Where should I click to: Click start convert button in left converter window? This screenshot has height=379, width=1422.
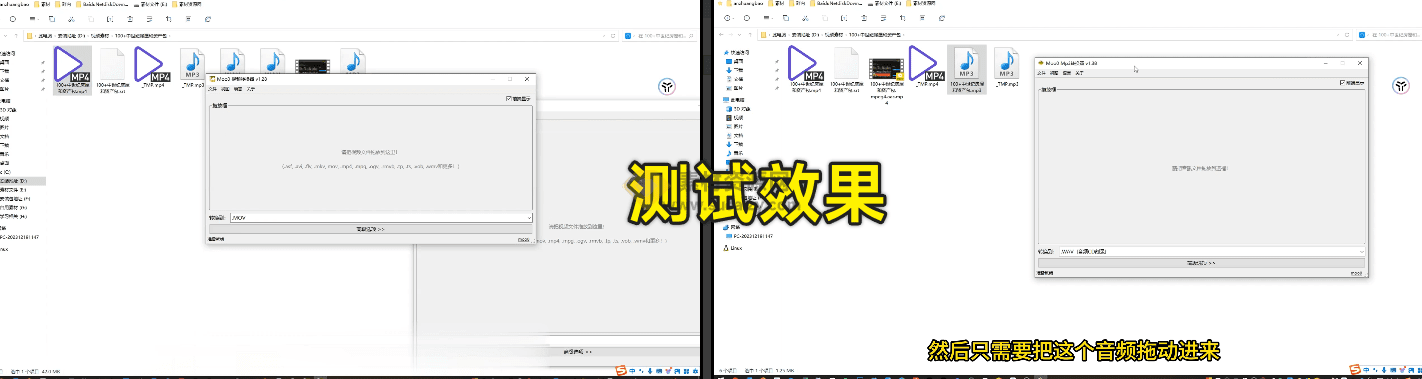tap(371, 229)
